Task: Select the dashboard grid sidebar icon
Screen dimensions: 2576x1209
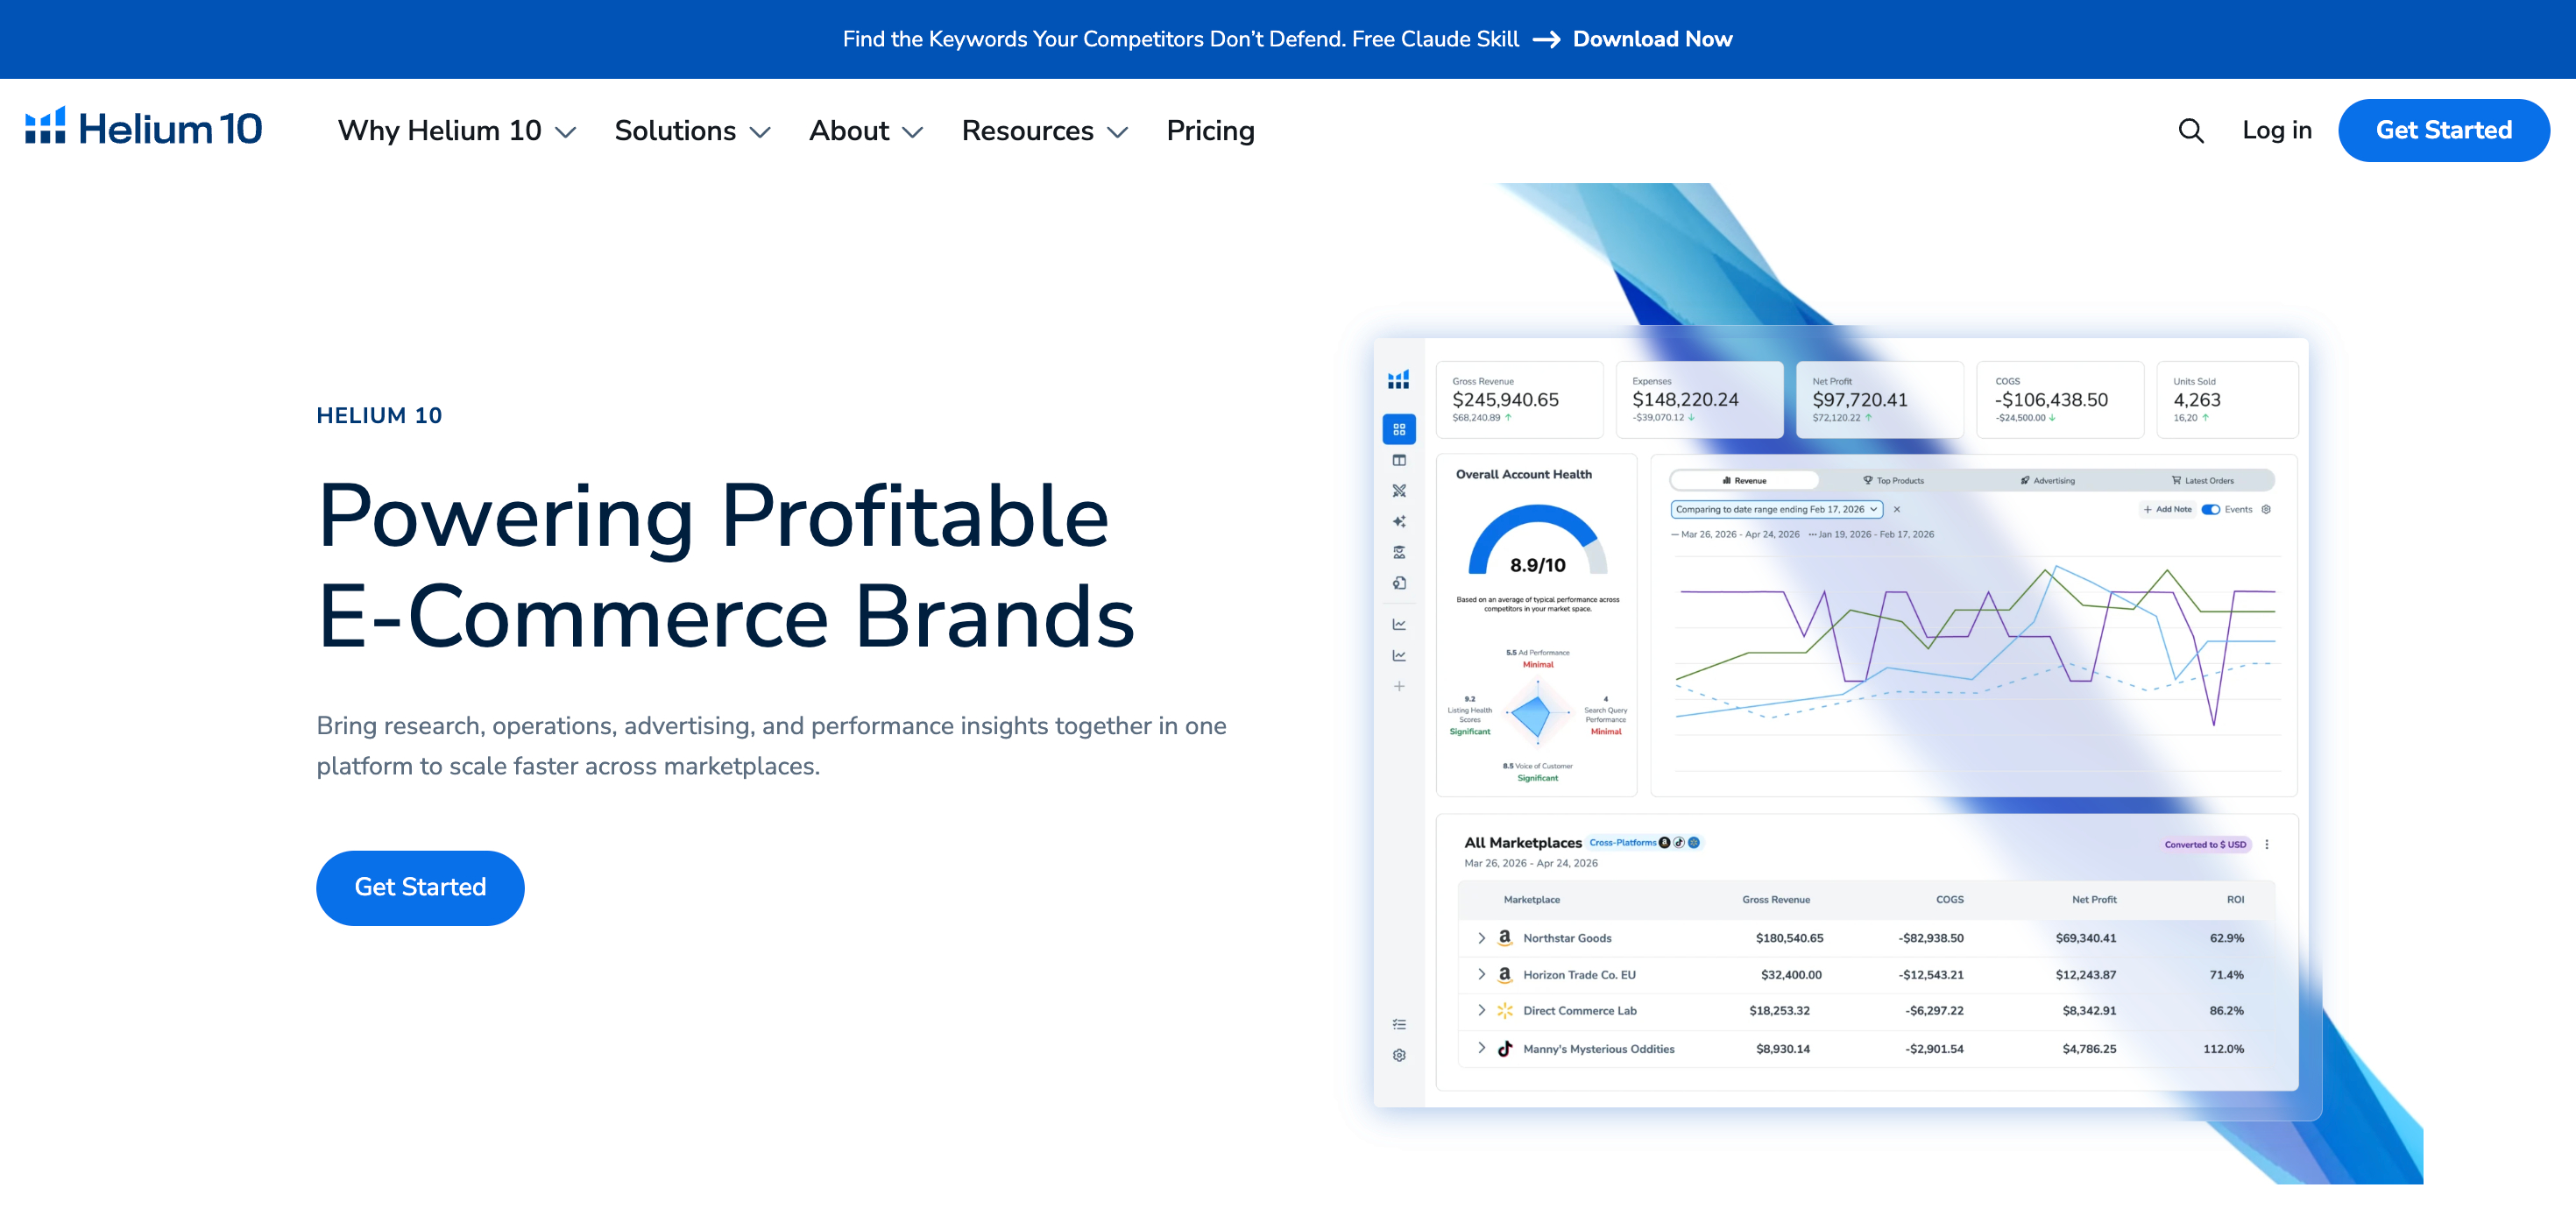Action: 1399,429
